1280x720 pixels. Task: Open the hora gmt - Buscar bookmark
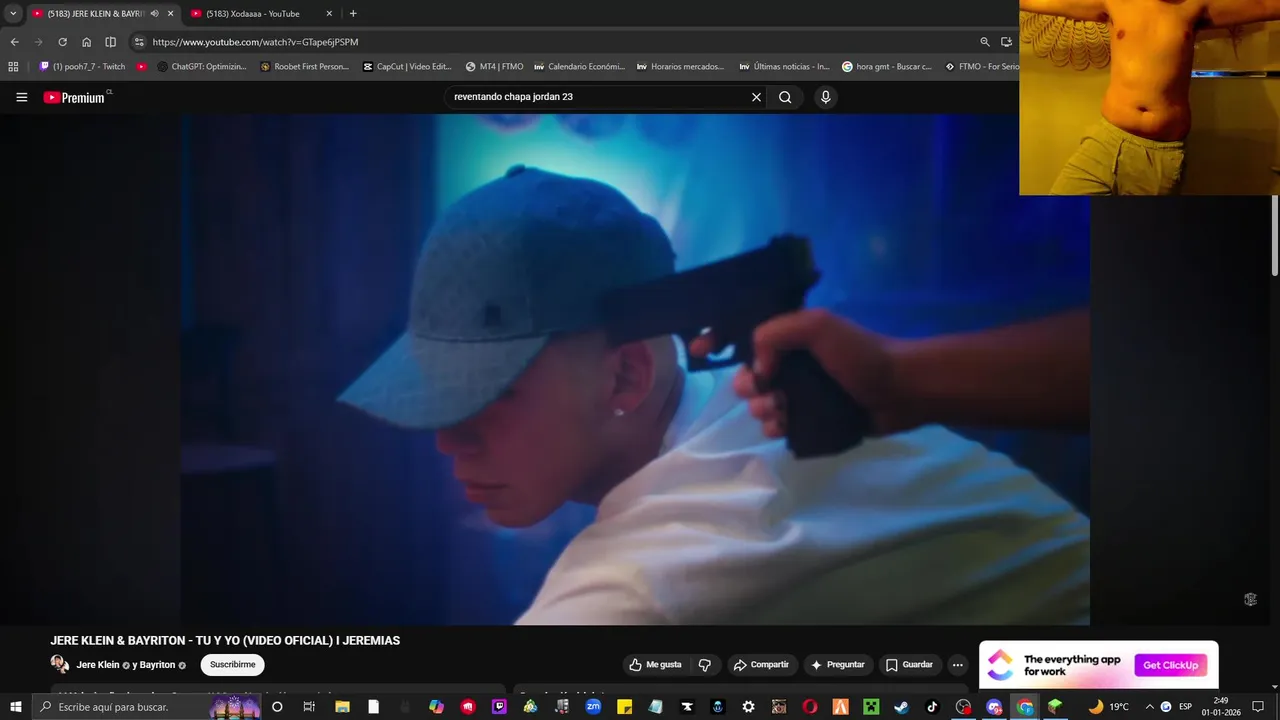pyautogui.click(x=886, y=67)
